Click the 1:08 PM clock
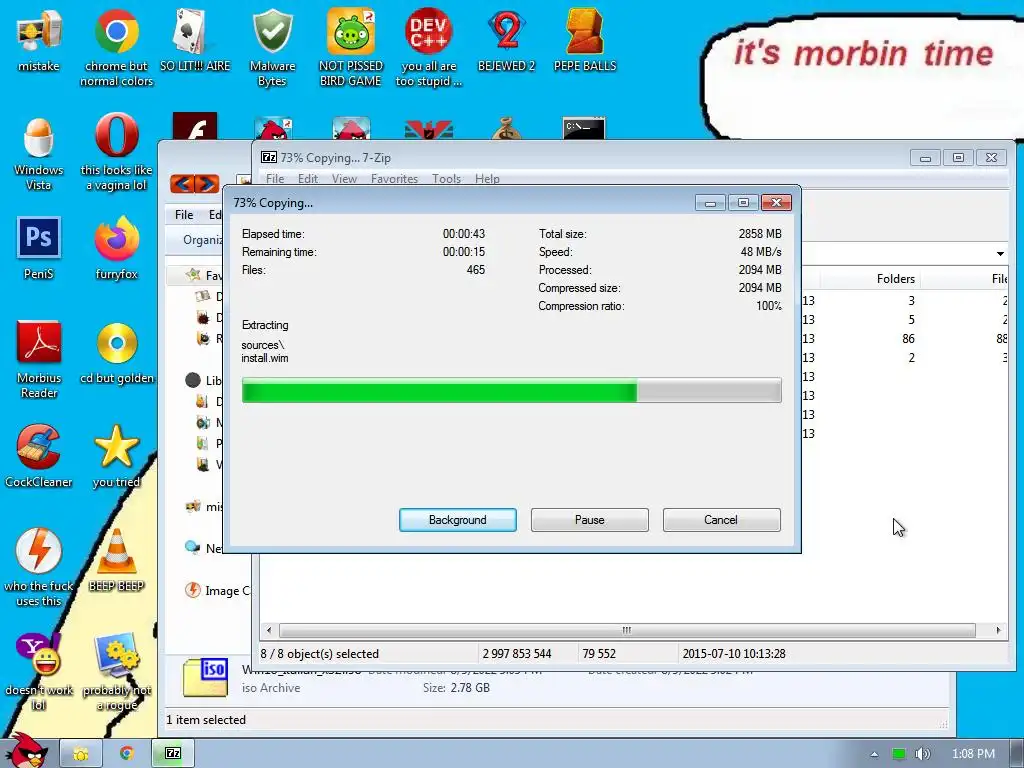This screenshot has width=1024, height=768. pyautogui.click(x=973, y=754)
